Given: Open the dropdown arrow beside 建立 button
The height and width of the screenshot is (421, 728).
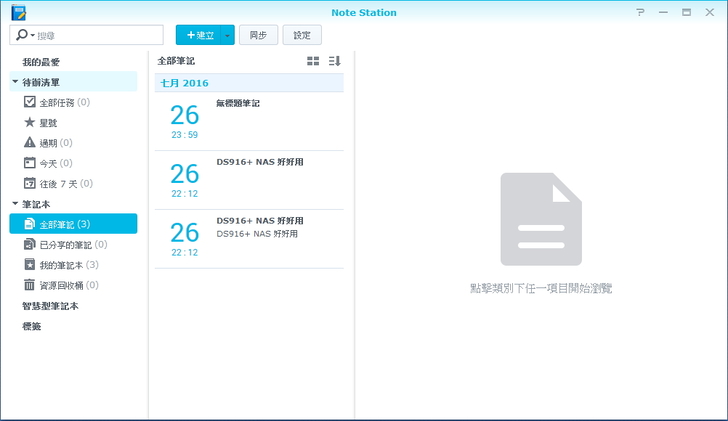Looking at the screenshot, I should [228, 35].
